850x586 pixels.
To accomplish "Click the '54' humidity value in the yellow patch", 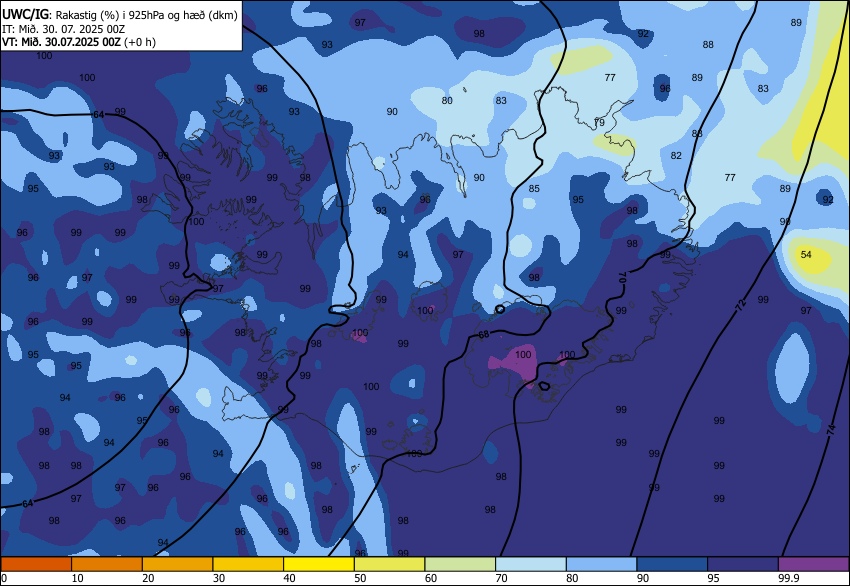I will 806,254.
